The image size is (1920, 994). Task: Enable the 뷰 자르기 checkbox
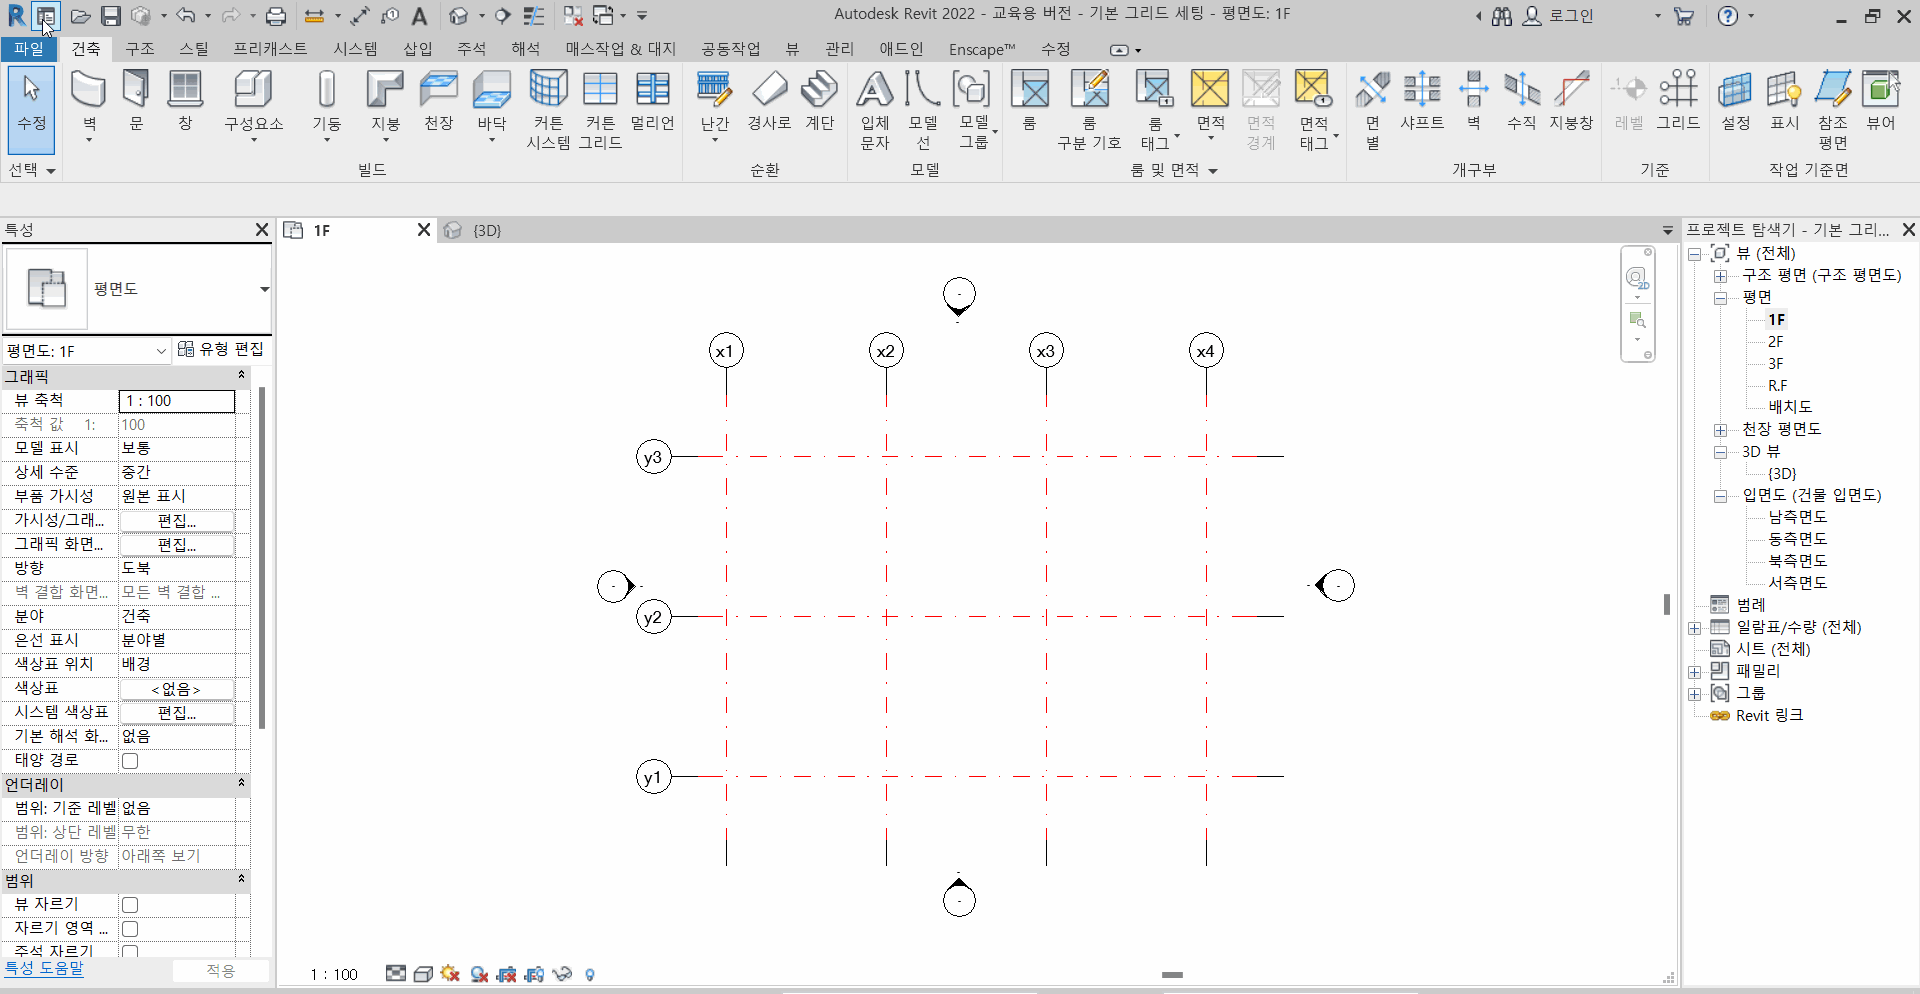[130, 905]
